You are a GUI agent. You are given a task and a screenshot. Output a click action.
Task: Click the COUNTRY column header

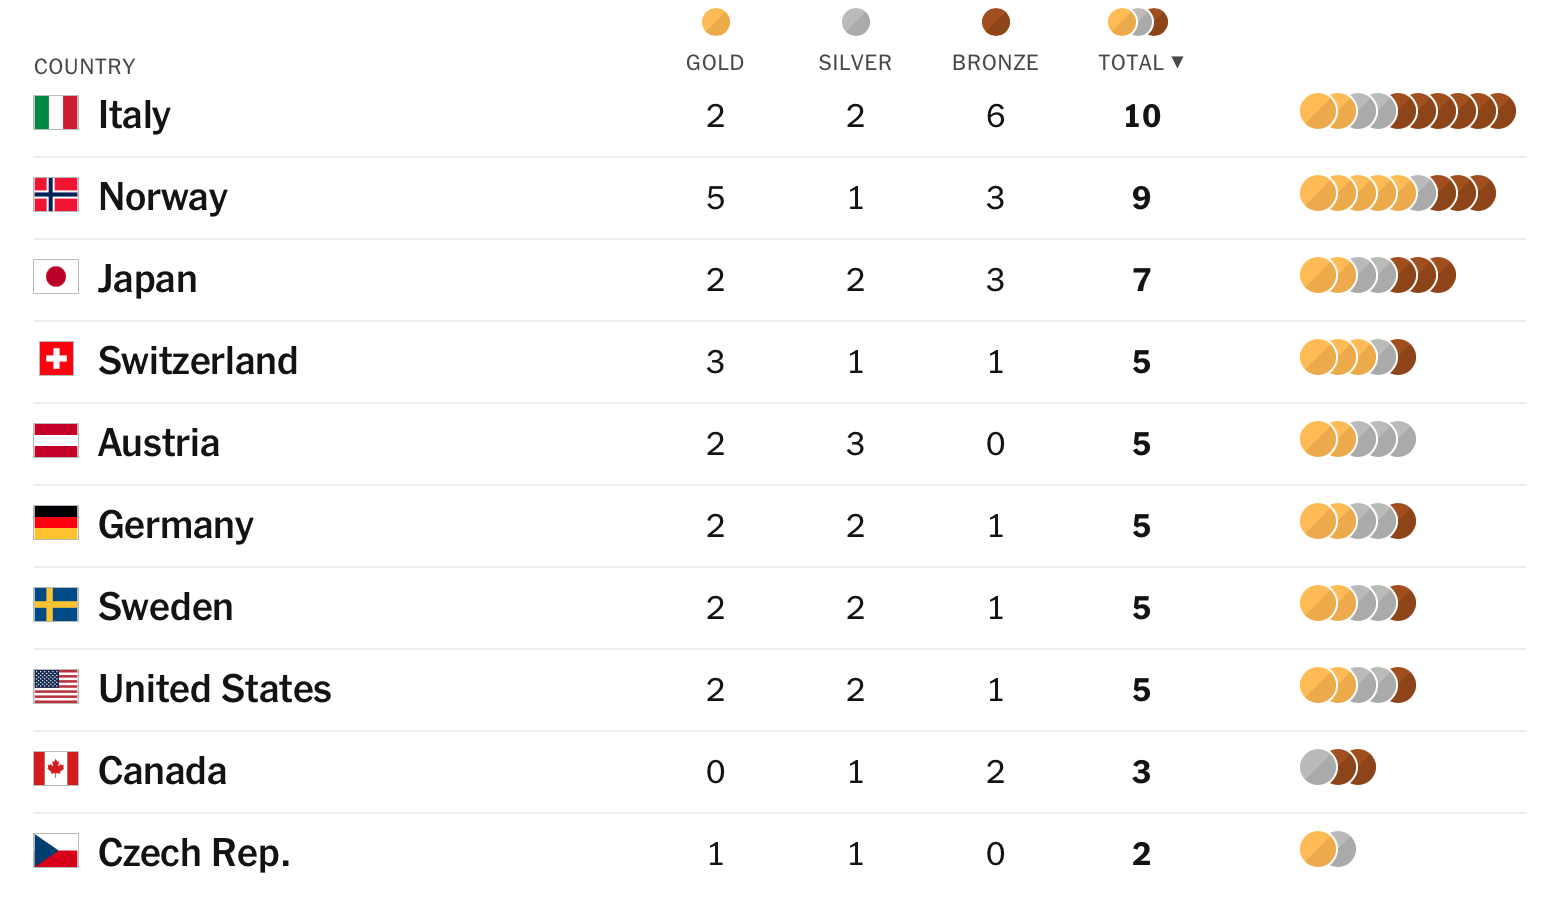85,67
